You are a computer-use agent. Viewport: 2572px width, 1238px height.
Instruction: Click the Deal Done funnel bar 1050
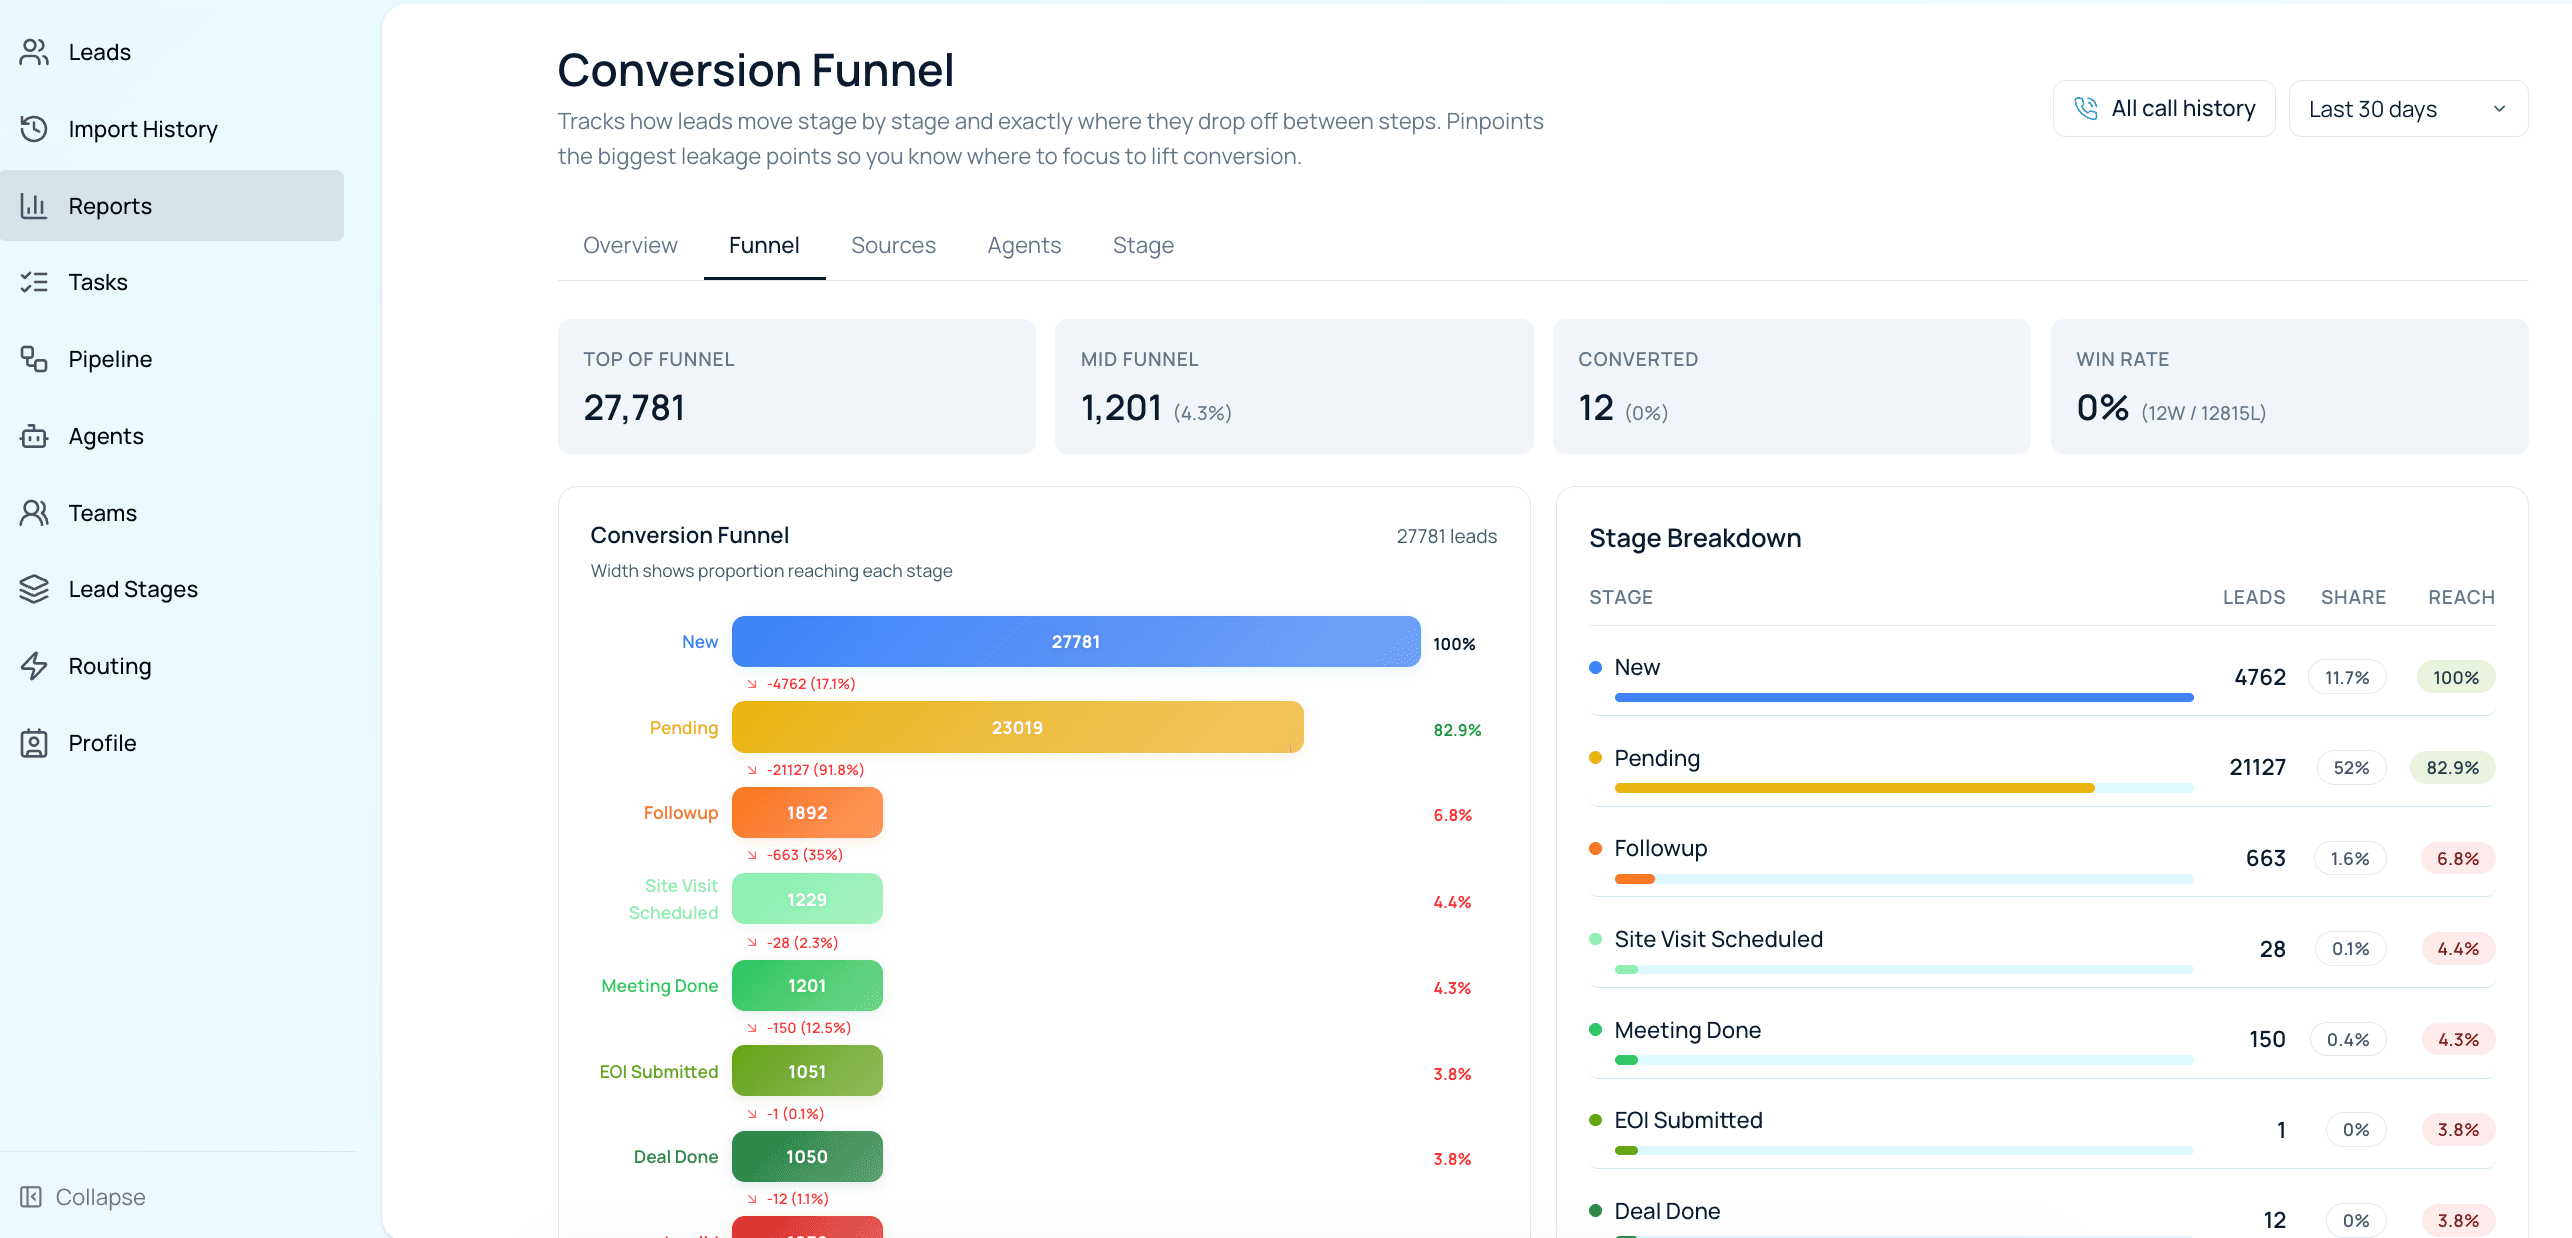(x=807, y=1157)
